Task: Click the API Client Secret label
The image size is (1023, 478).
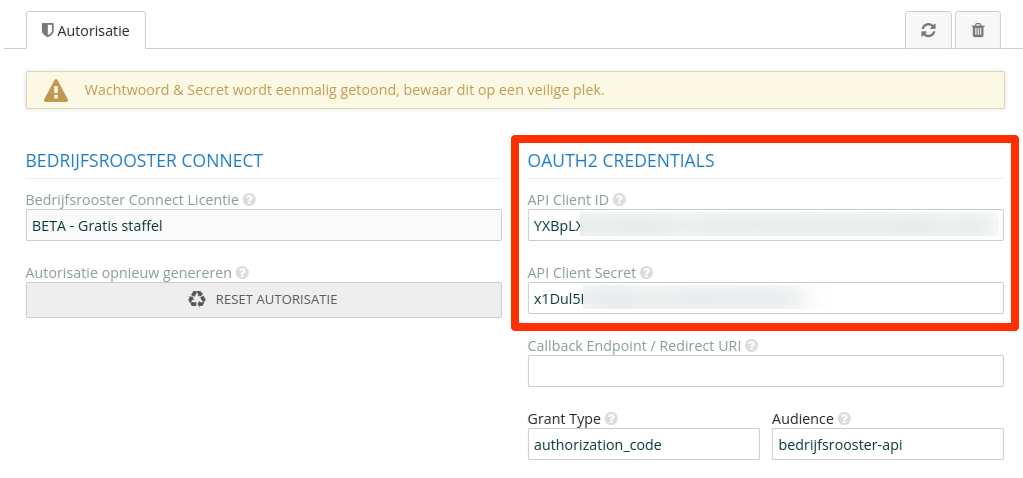Action: 582,273
